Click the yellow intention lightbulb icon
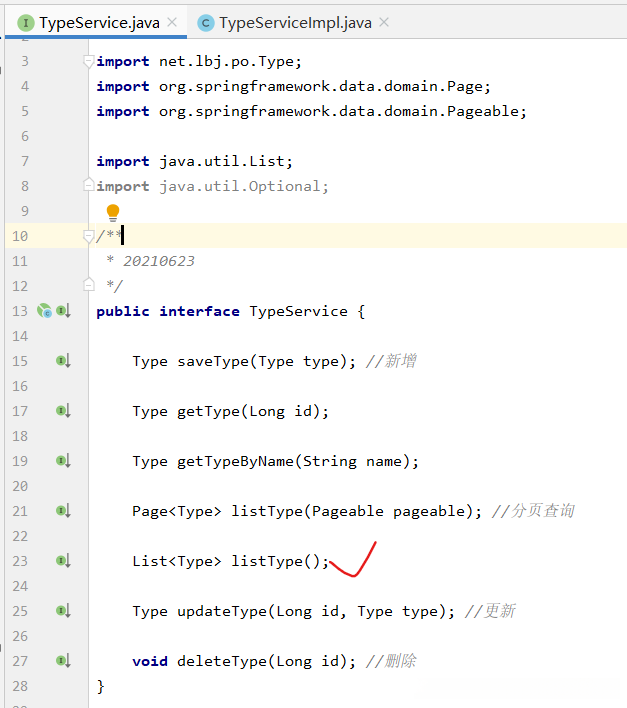Image resolution: width=627 pixels, height=708 pixels. [x=113, y=213]
